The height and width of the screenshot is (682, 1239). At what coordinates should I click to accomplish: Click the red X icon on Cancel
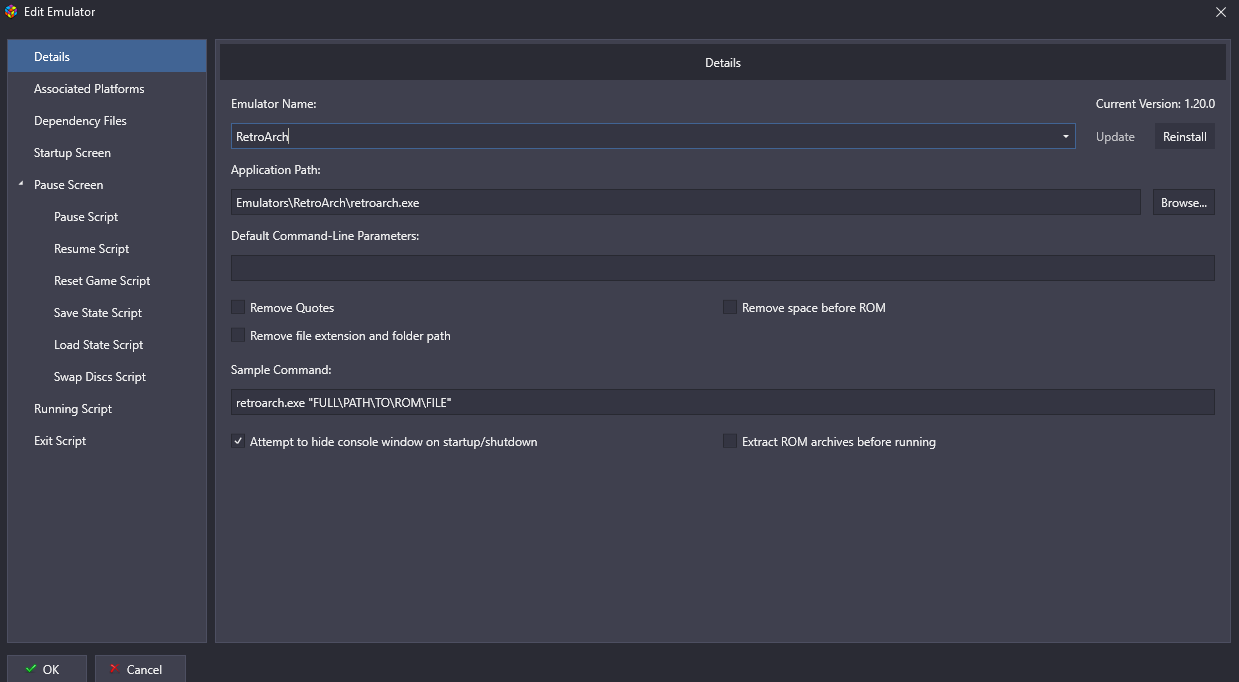[115, 669]
